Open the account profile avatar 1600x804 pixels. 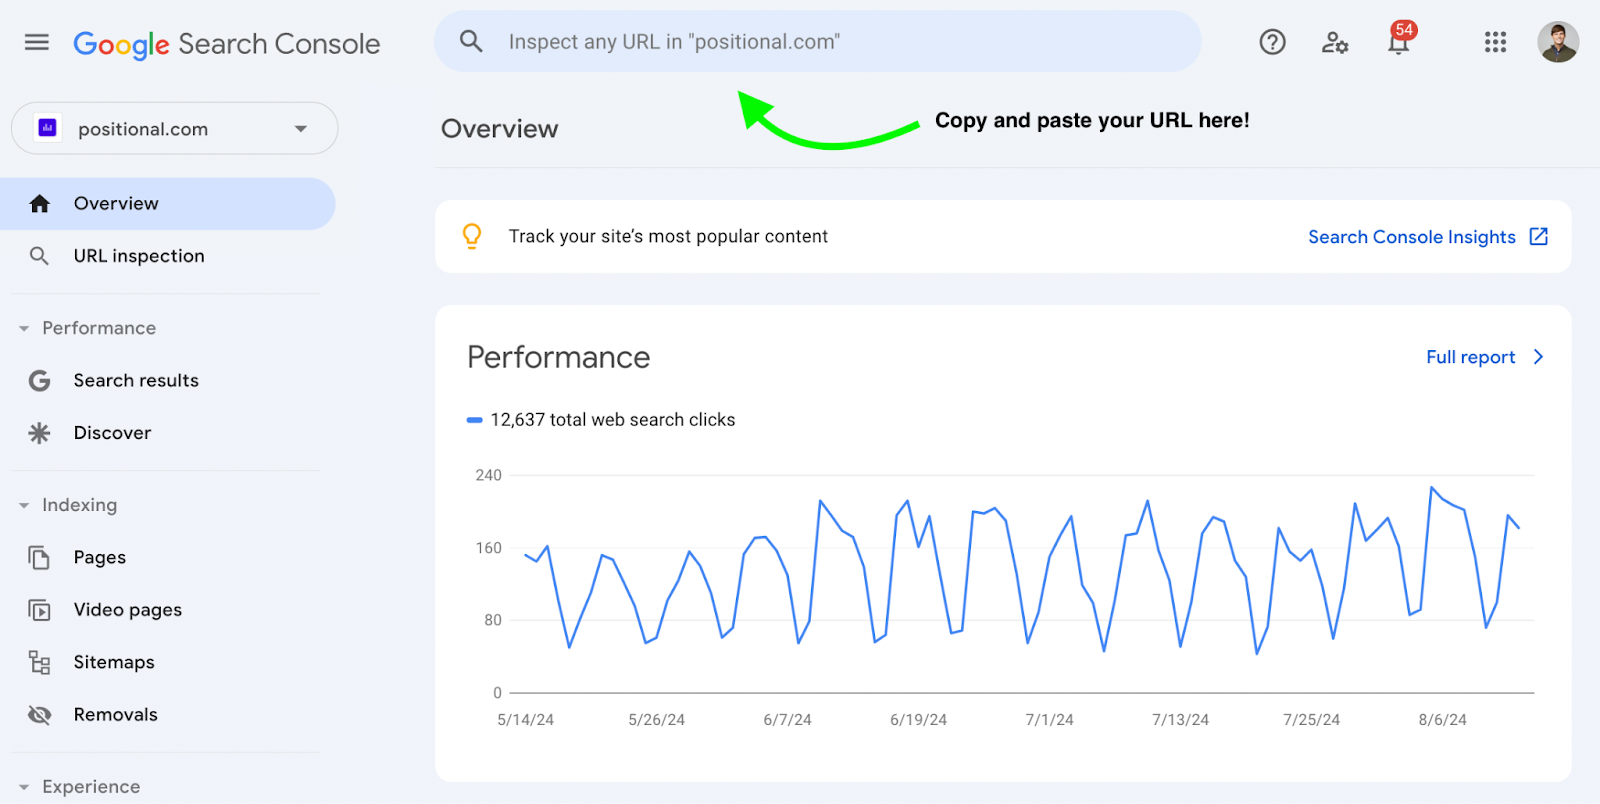(1558, 42)
